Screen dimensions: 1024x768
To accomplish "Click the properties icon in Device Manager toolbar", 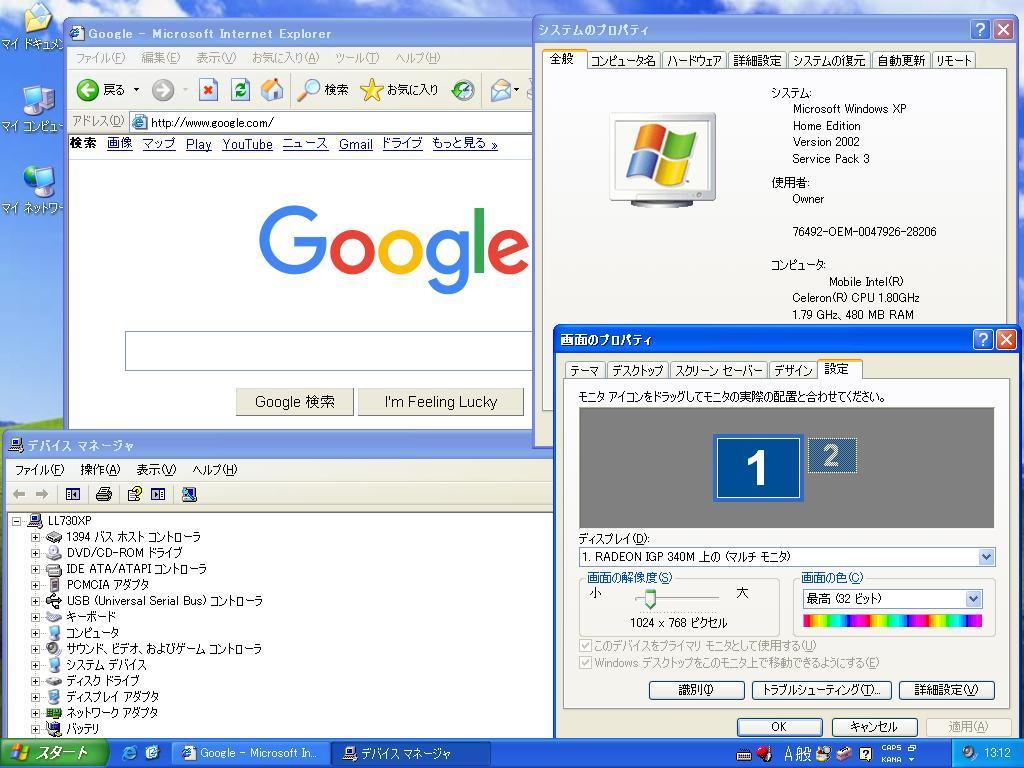I will coord(135,494).
